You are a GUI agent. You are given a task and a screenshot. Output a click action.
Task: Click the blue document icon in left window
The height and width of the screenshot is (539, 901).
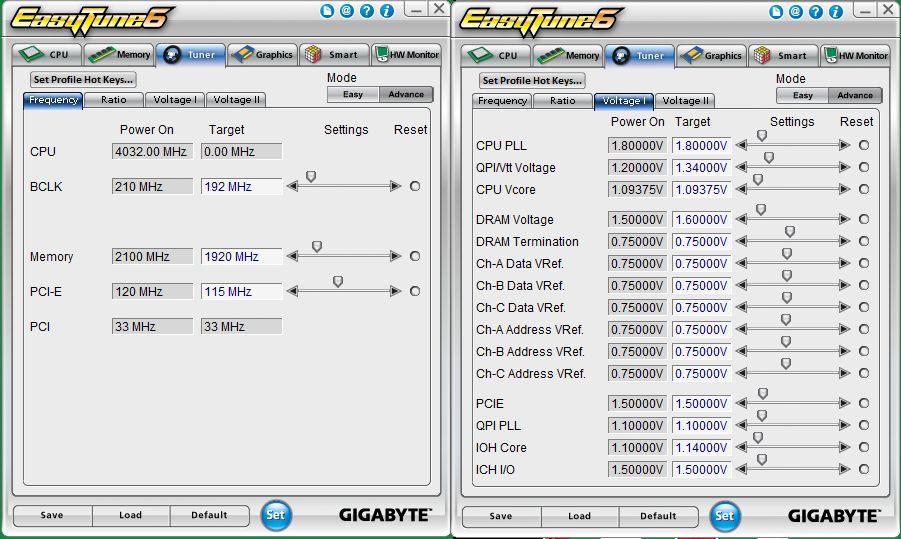pos(327,11)
